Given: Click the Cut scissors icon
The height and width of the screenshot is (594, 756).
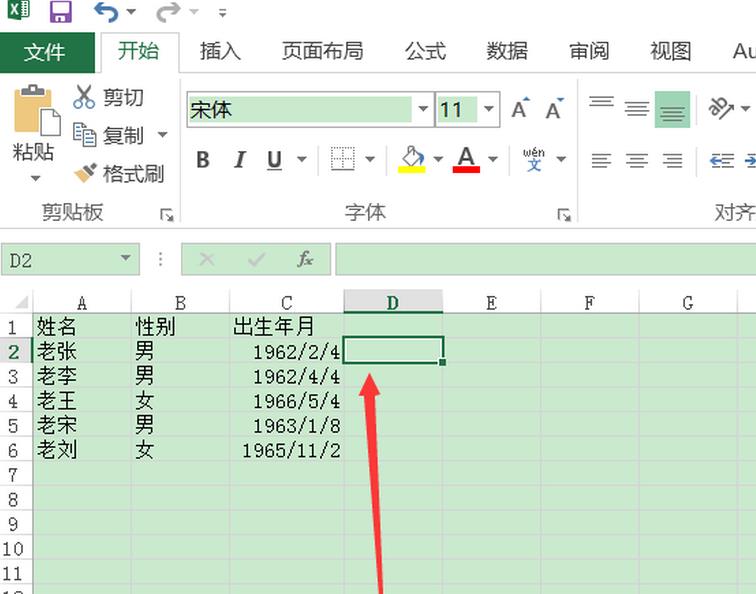Looking at the screenshot, I should [85, 97].
